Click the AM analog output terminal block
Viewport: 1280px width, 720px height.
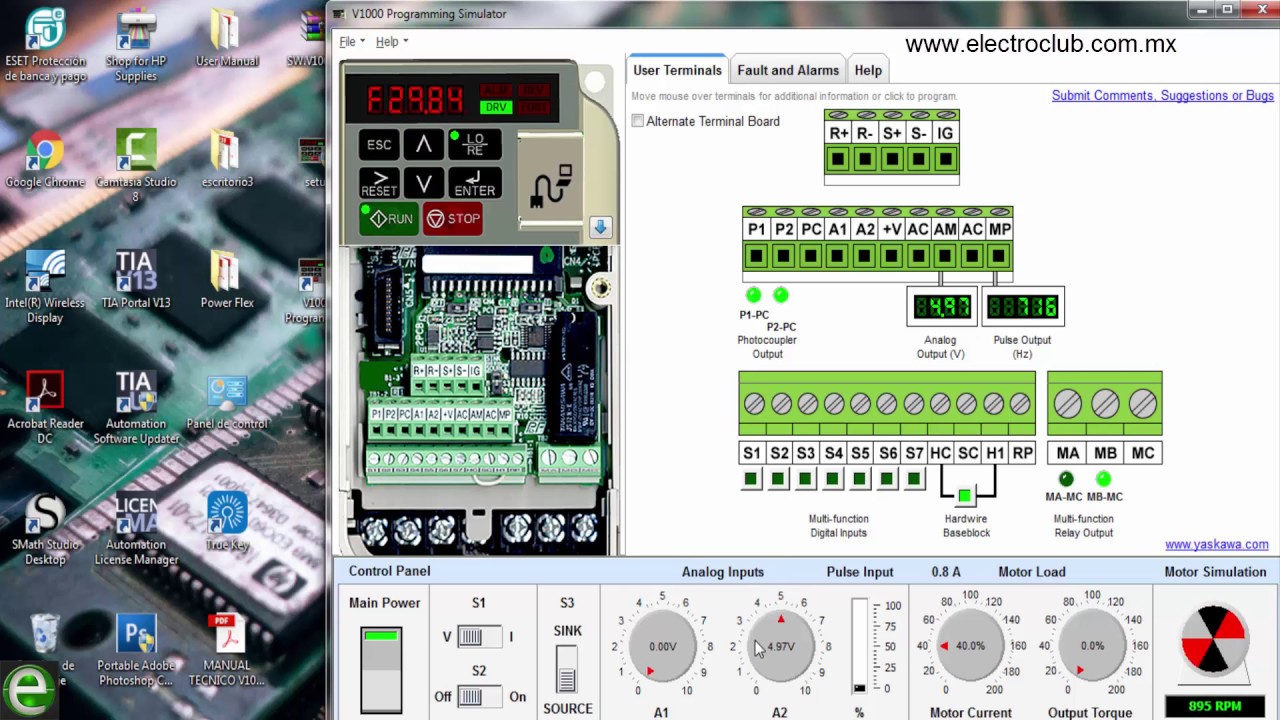tap(945, 256)
